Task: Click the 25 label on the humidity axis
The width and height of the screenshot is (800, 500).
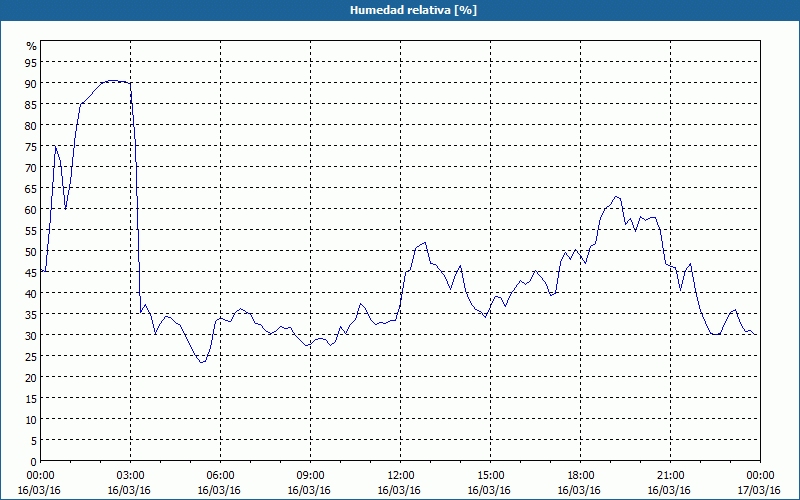Action: point(31,357)
